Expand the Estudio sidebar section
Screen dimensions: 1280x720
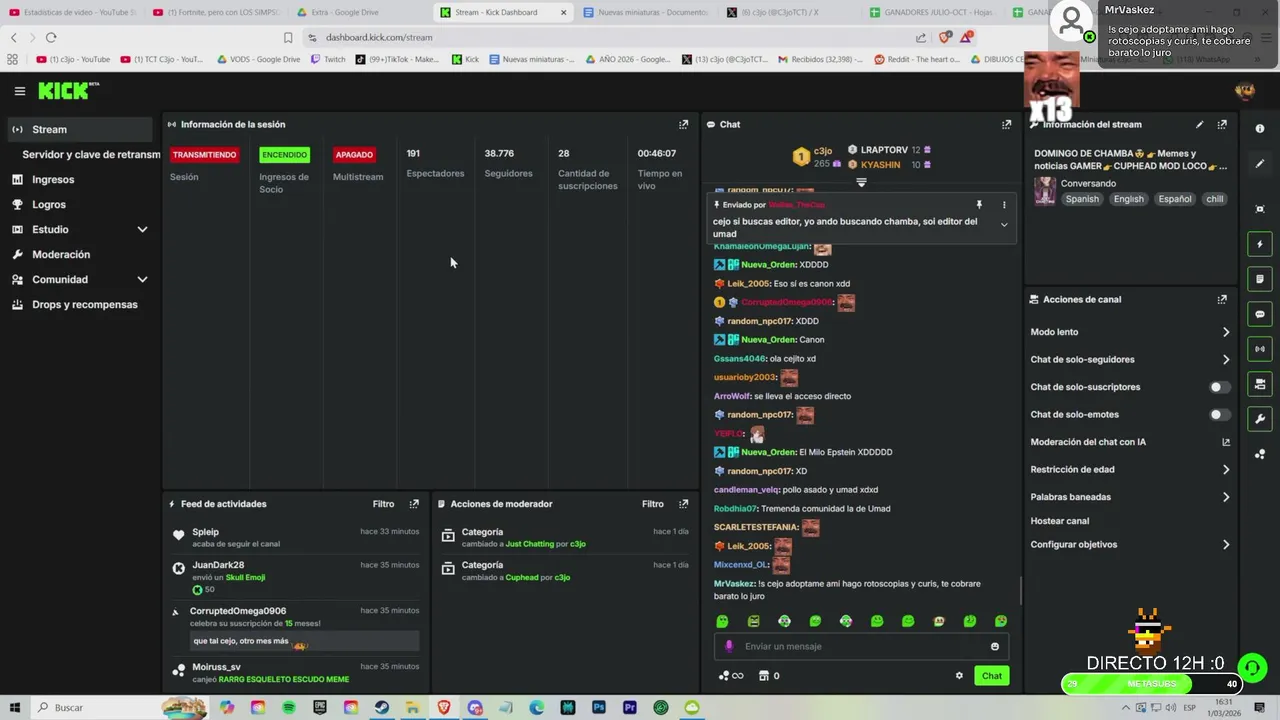(142, 230)
